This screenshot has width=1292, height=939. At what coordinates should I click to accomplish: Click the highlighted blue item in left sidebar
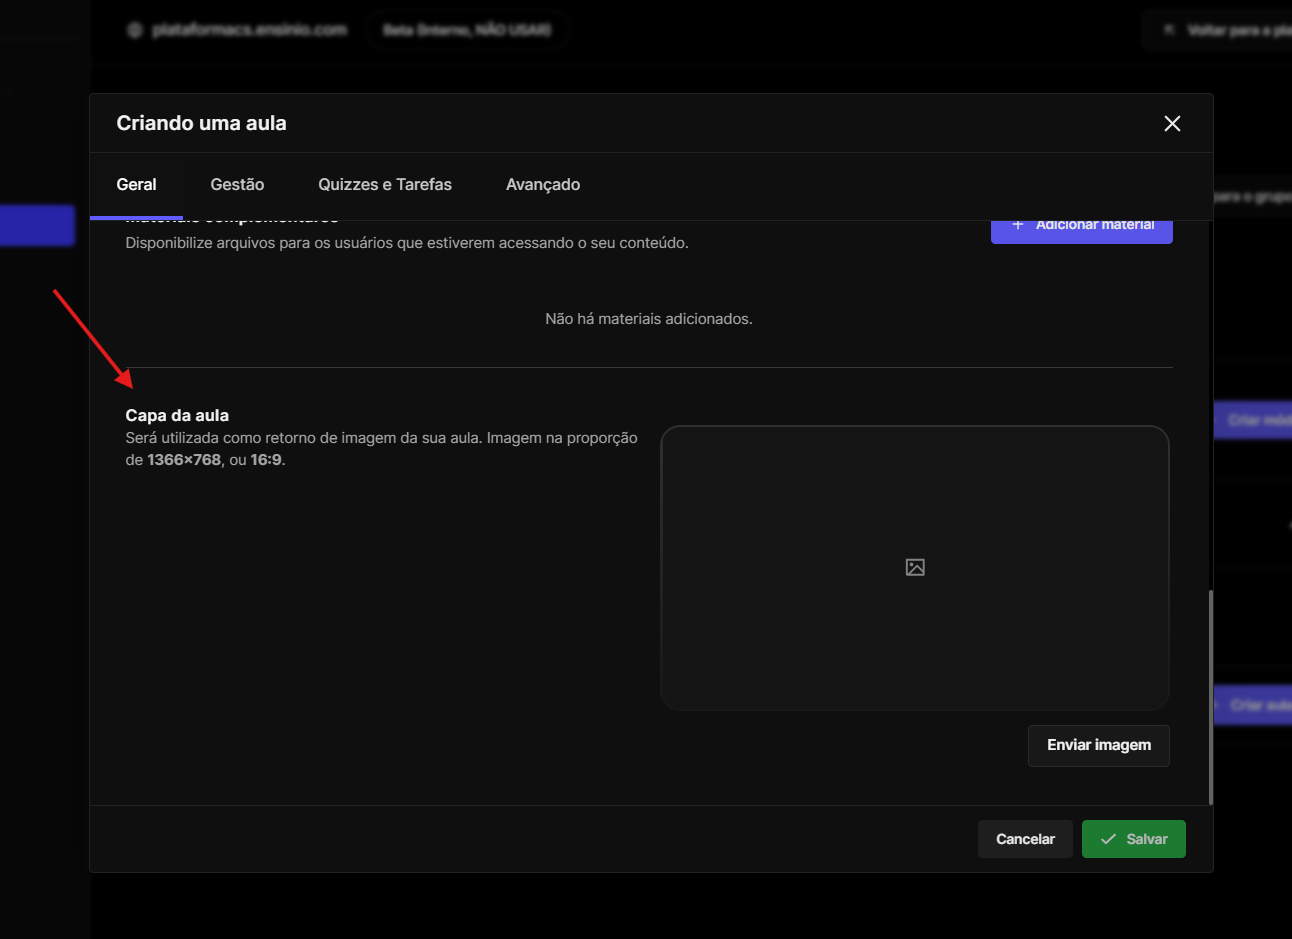point(37,225)
